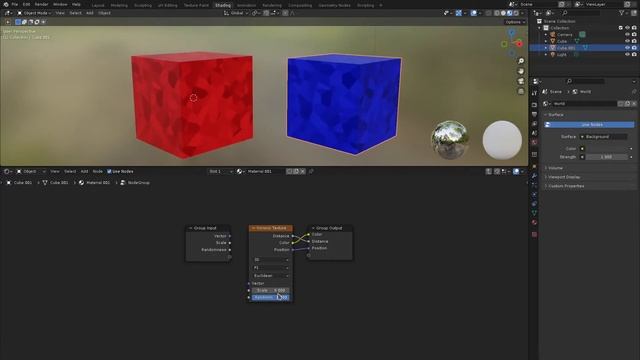Open the Surface Background shader dropdown
This screenshot has height=360, width=640.
(603, 137)
